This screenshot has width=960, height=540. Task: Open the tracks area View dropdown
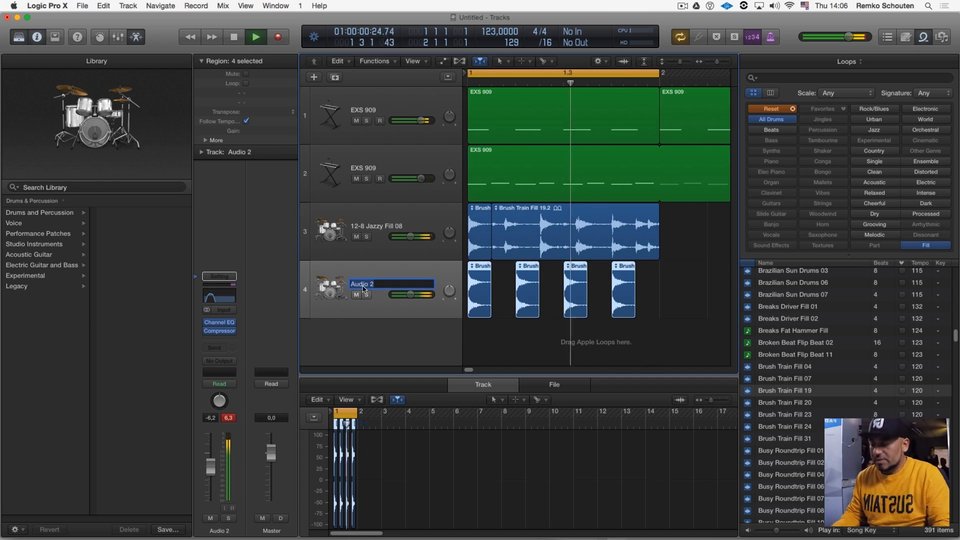416,61
